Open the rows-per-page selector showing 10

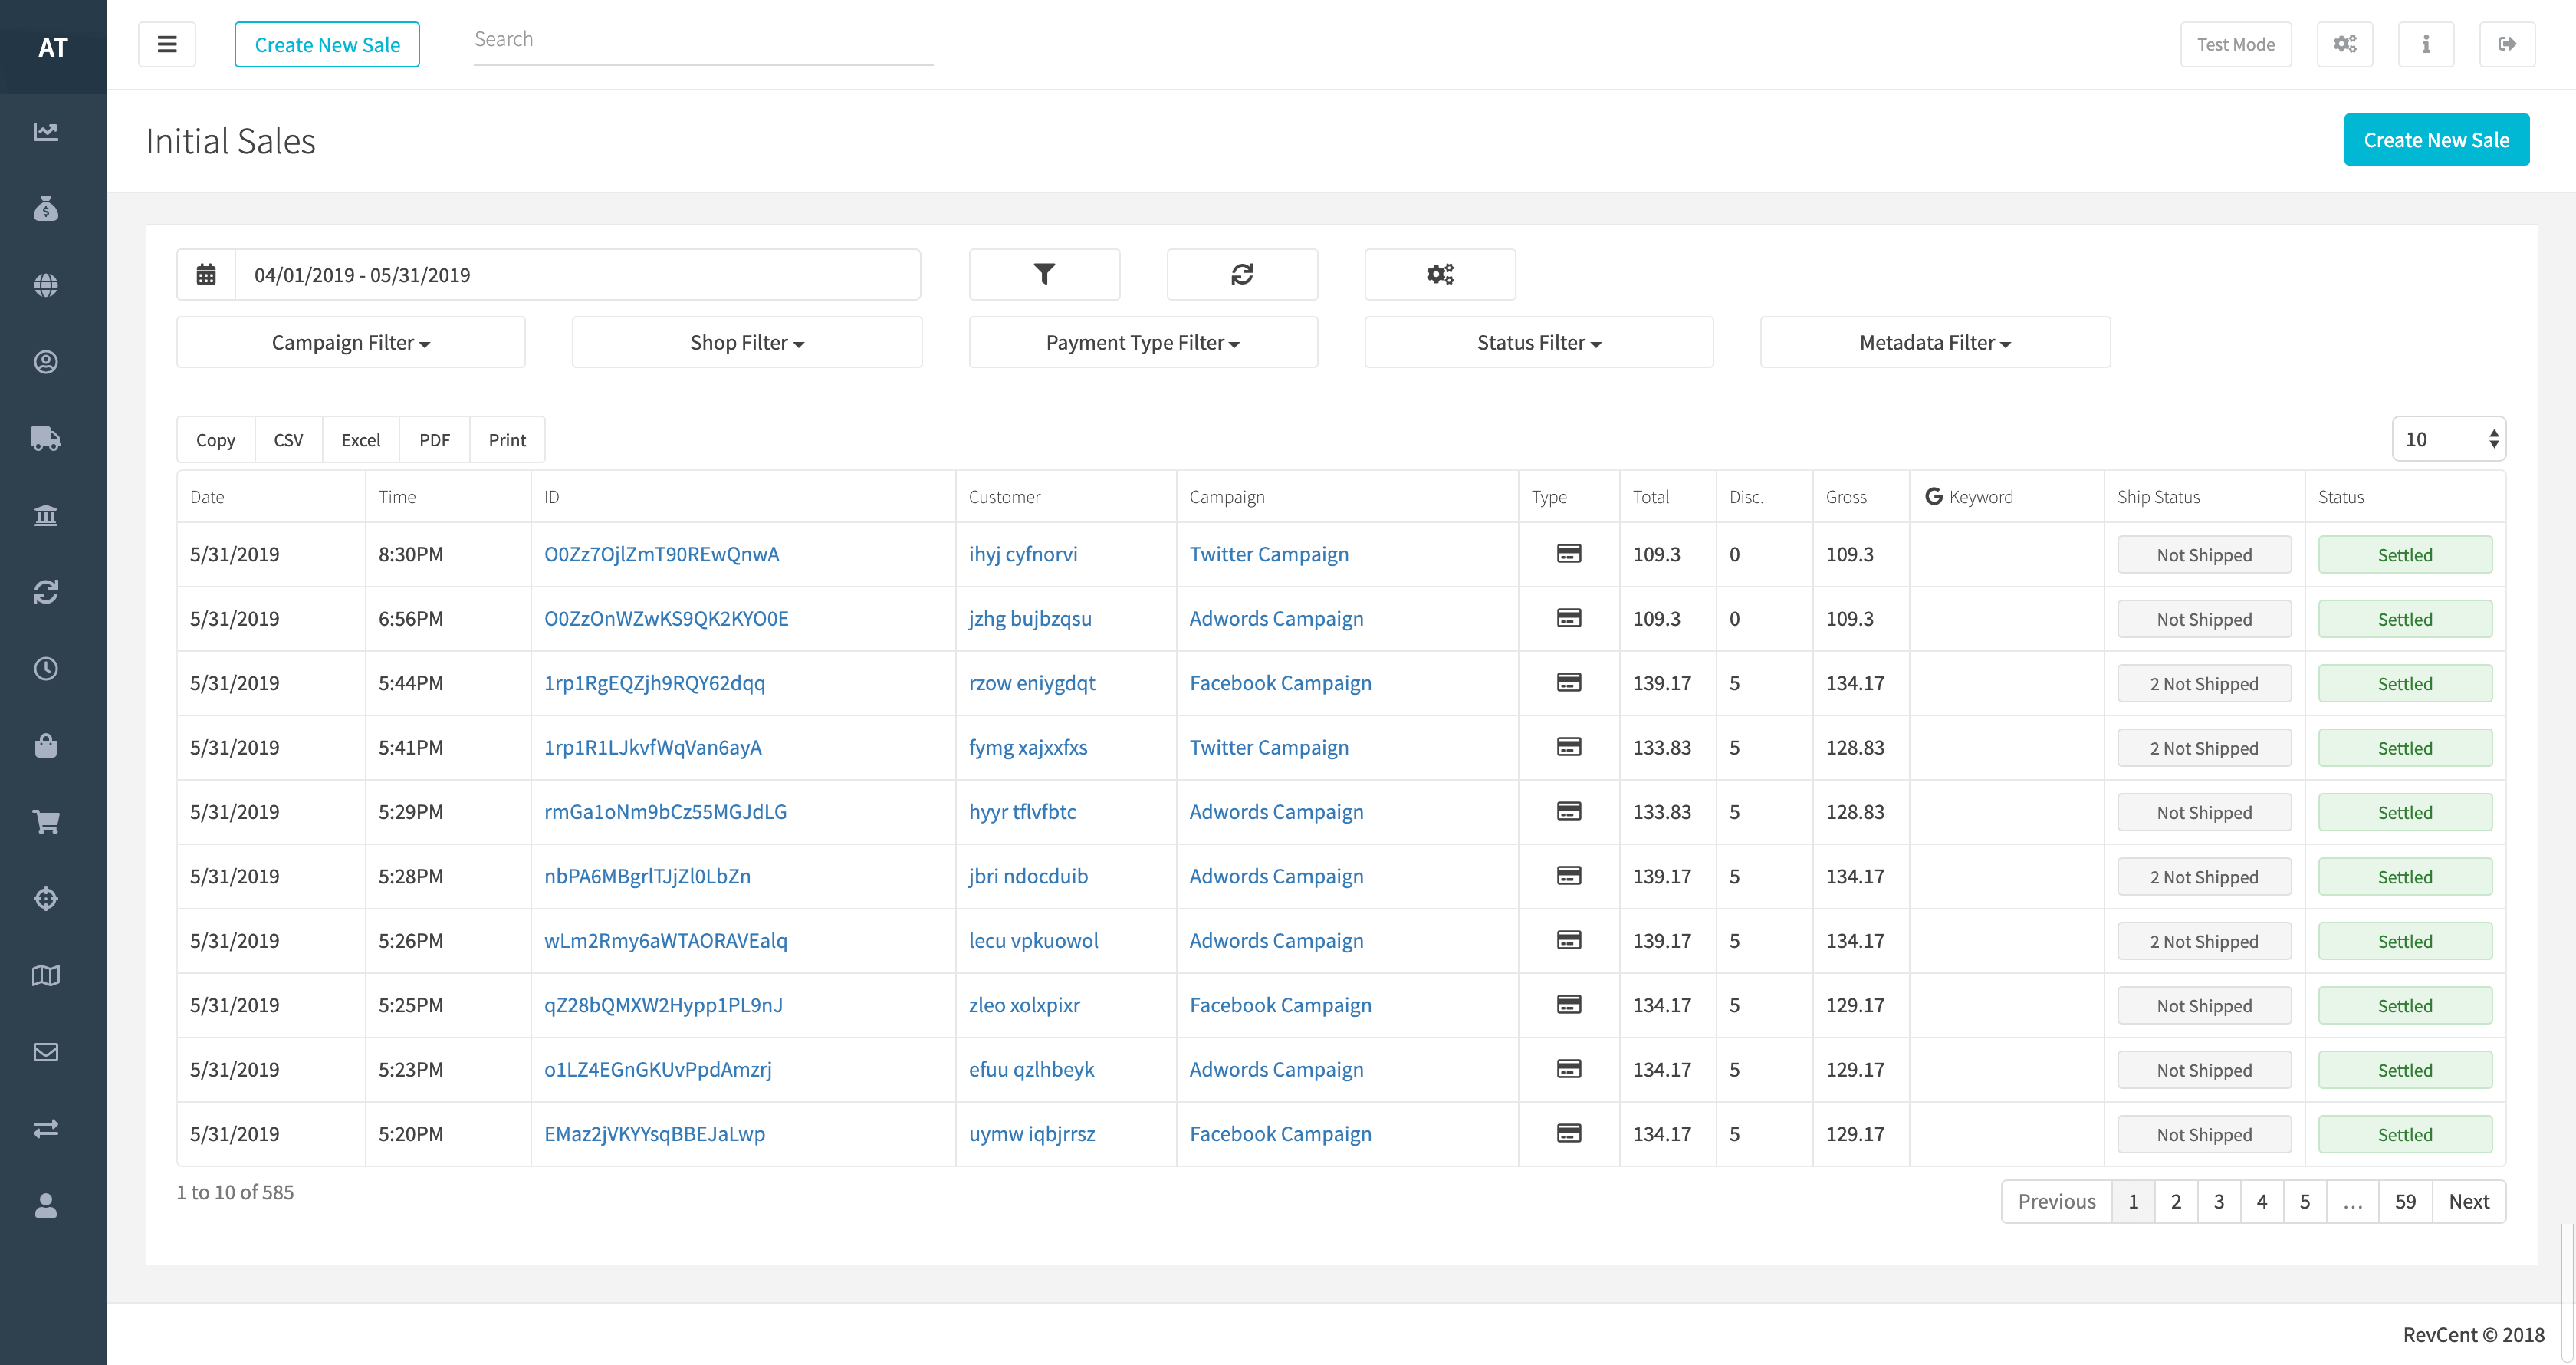pyautogui.click(x=2448, y=439)
